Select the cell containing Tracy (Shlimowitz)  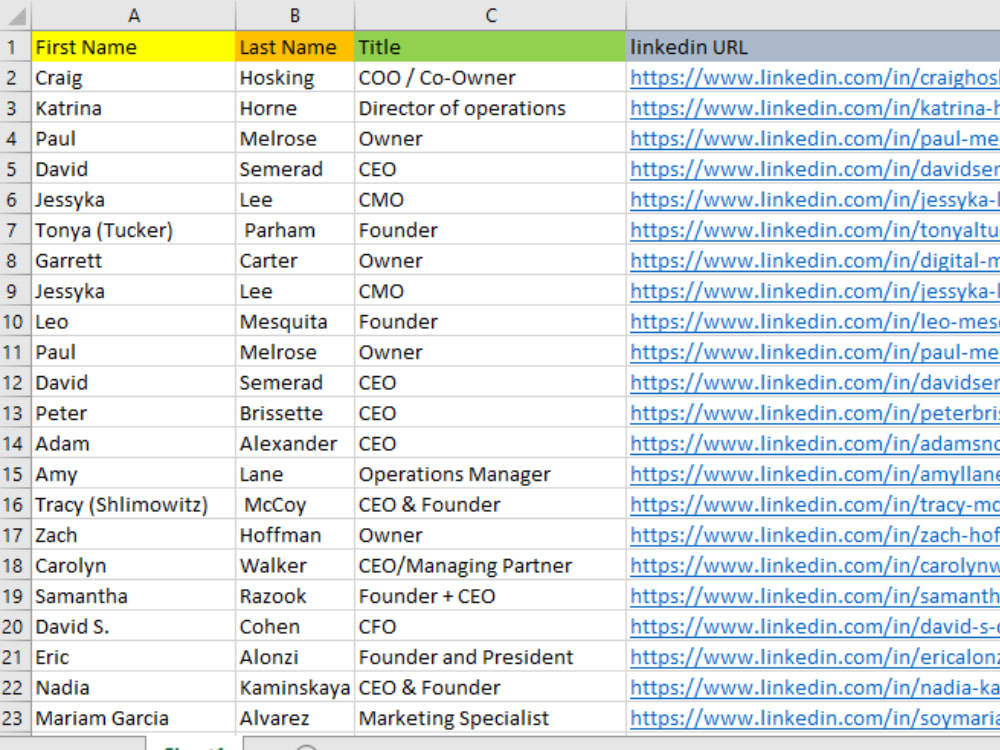pos(134,504)
